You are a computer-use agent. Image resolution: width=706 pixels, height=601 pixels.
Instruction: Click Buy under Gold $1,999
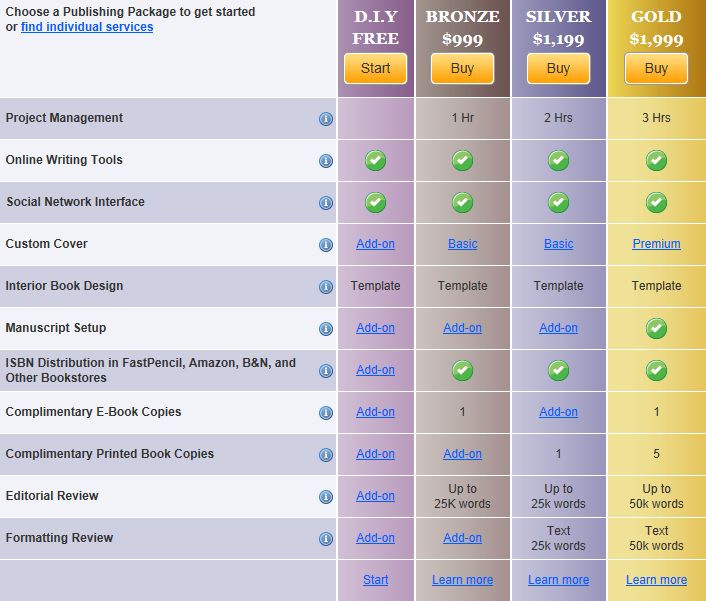656,68
